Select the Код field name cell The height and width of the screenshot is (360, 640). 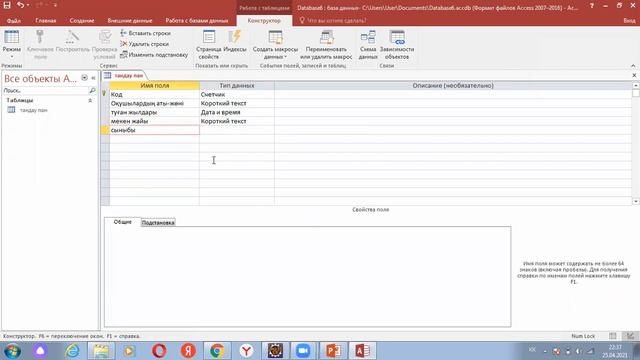155,94
